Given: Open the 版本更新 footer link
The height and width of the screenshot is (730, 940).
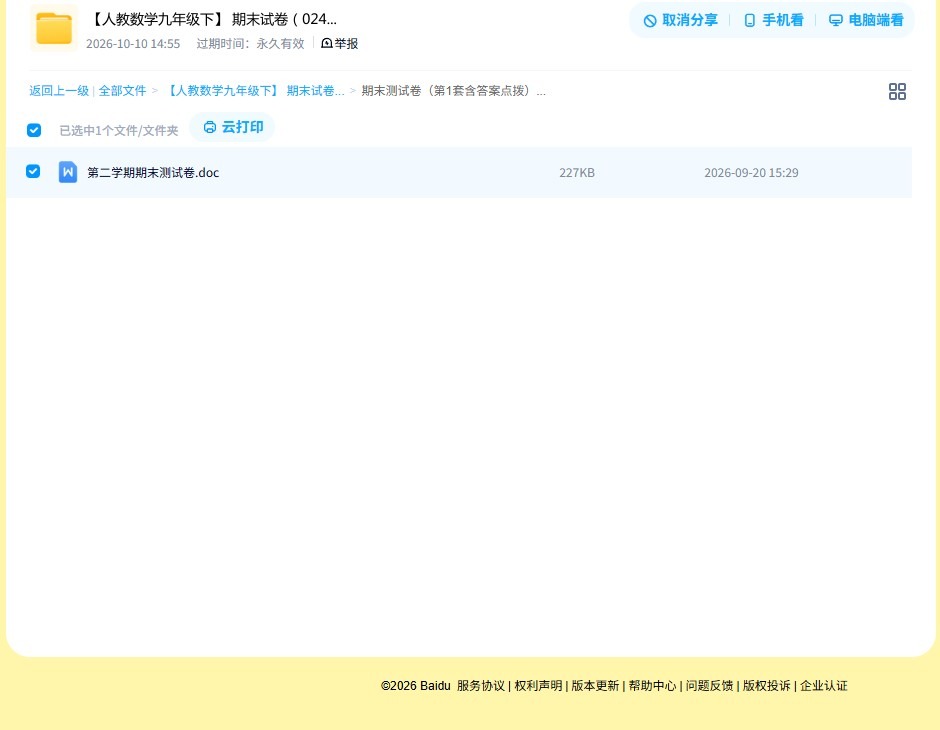Looking at the screenshot, I should pyautogui.click(x=595, y=686).
